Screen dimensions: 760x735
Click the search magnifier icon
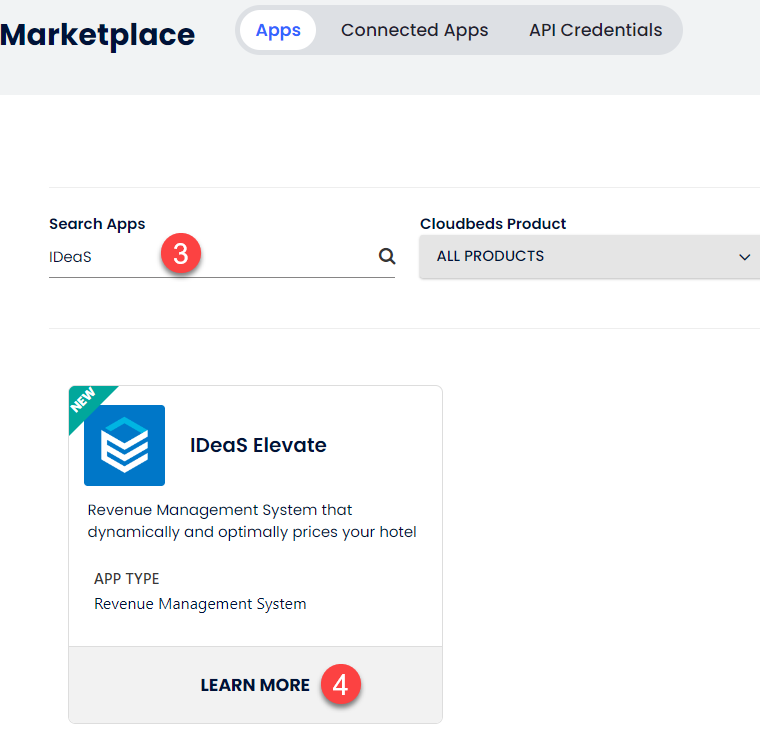click(386, 256)
